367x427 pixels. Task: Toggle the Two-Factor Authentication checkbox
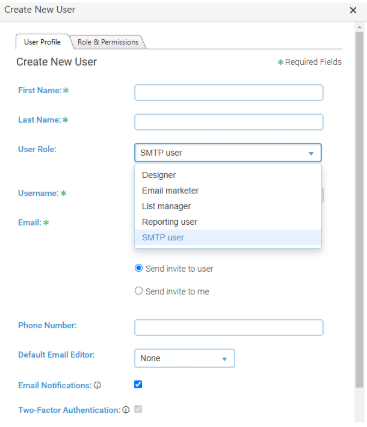pos(138,409)
